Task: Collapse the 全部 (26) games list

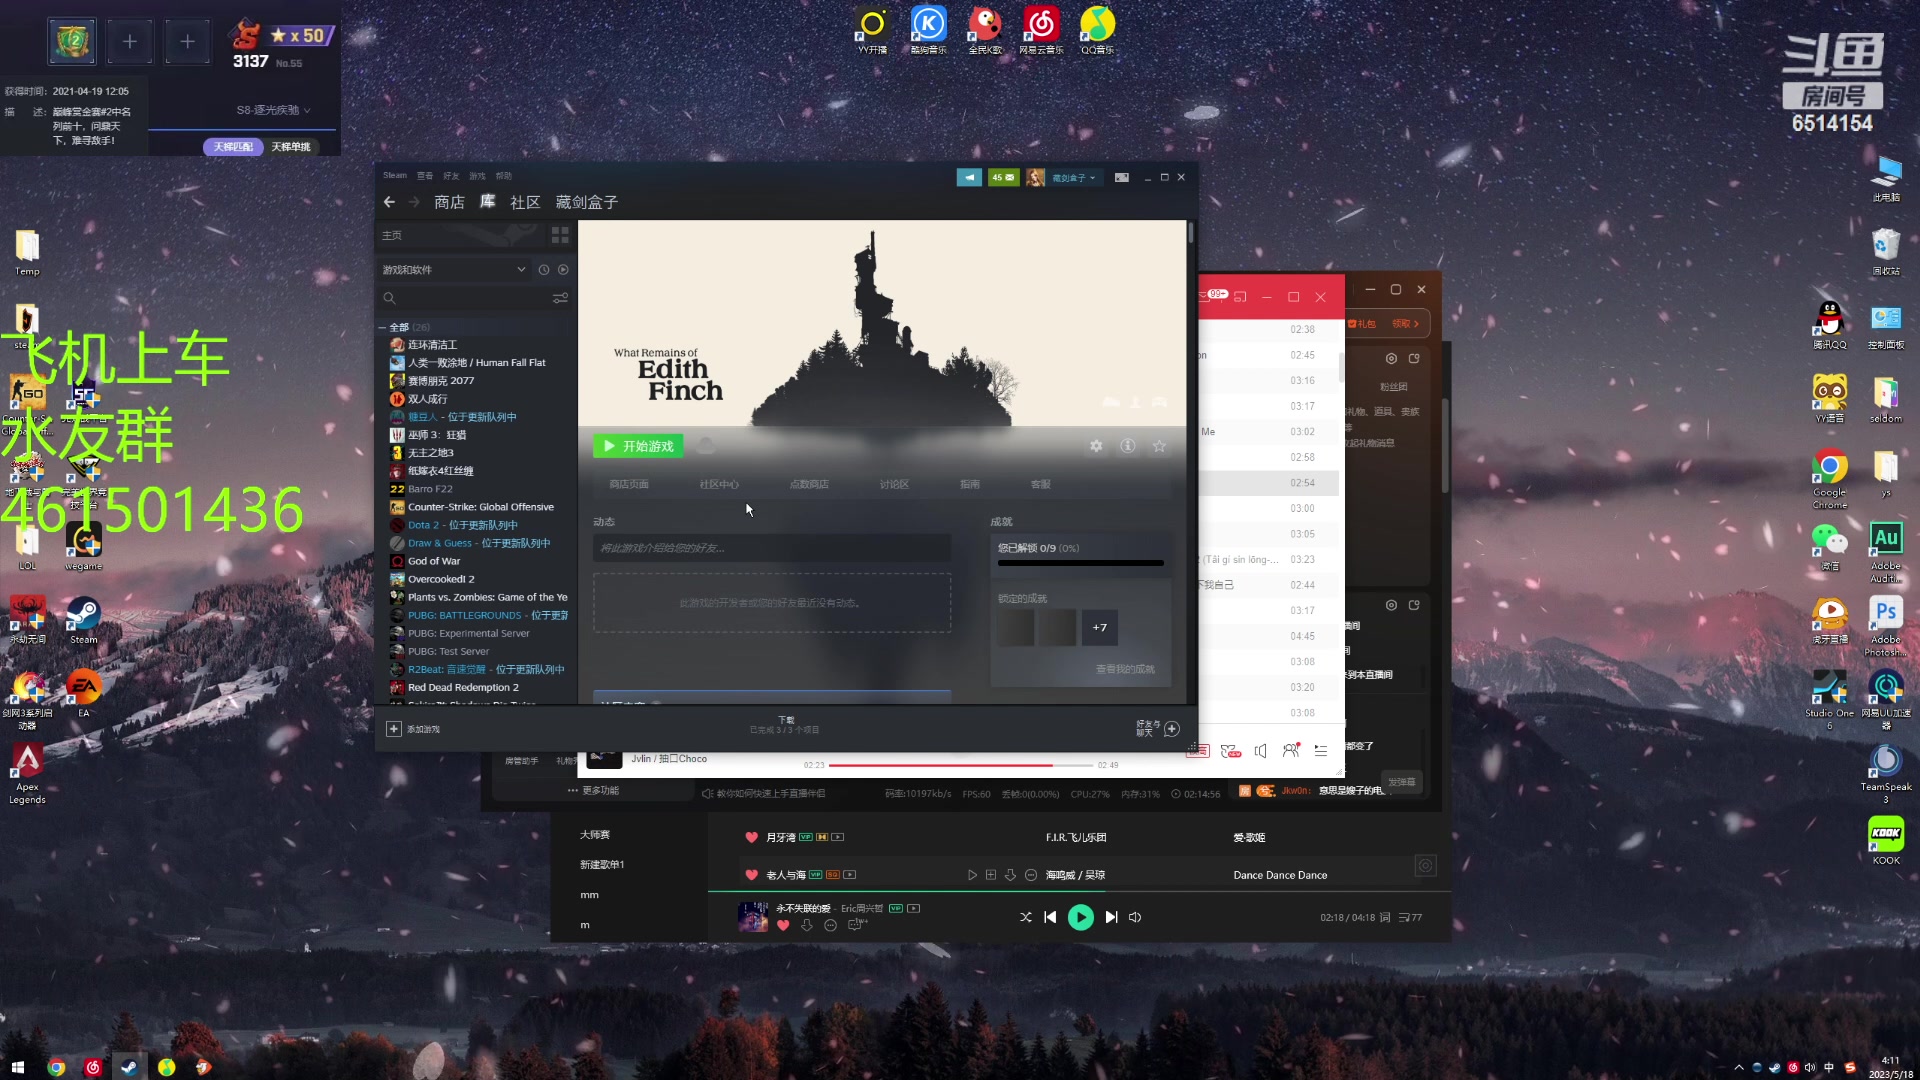Action: coord(382,327)
